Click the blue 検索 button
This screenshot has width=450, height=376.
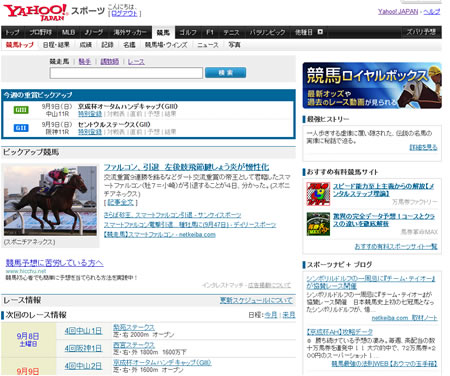coord(225,73)
